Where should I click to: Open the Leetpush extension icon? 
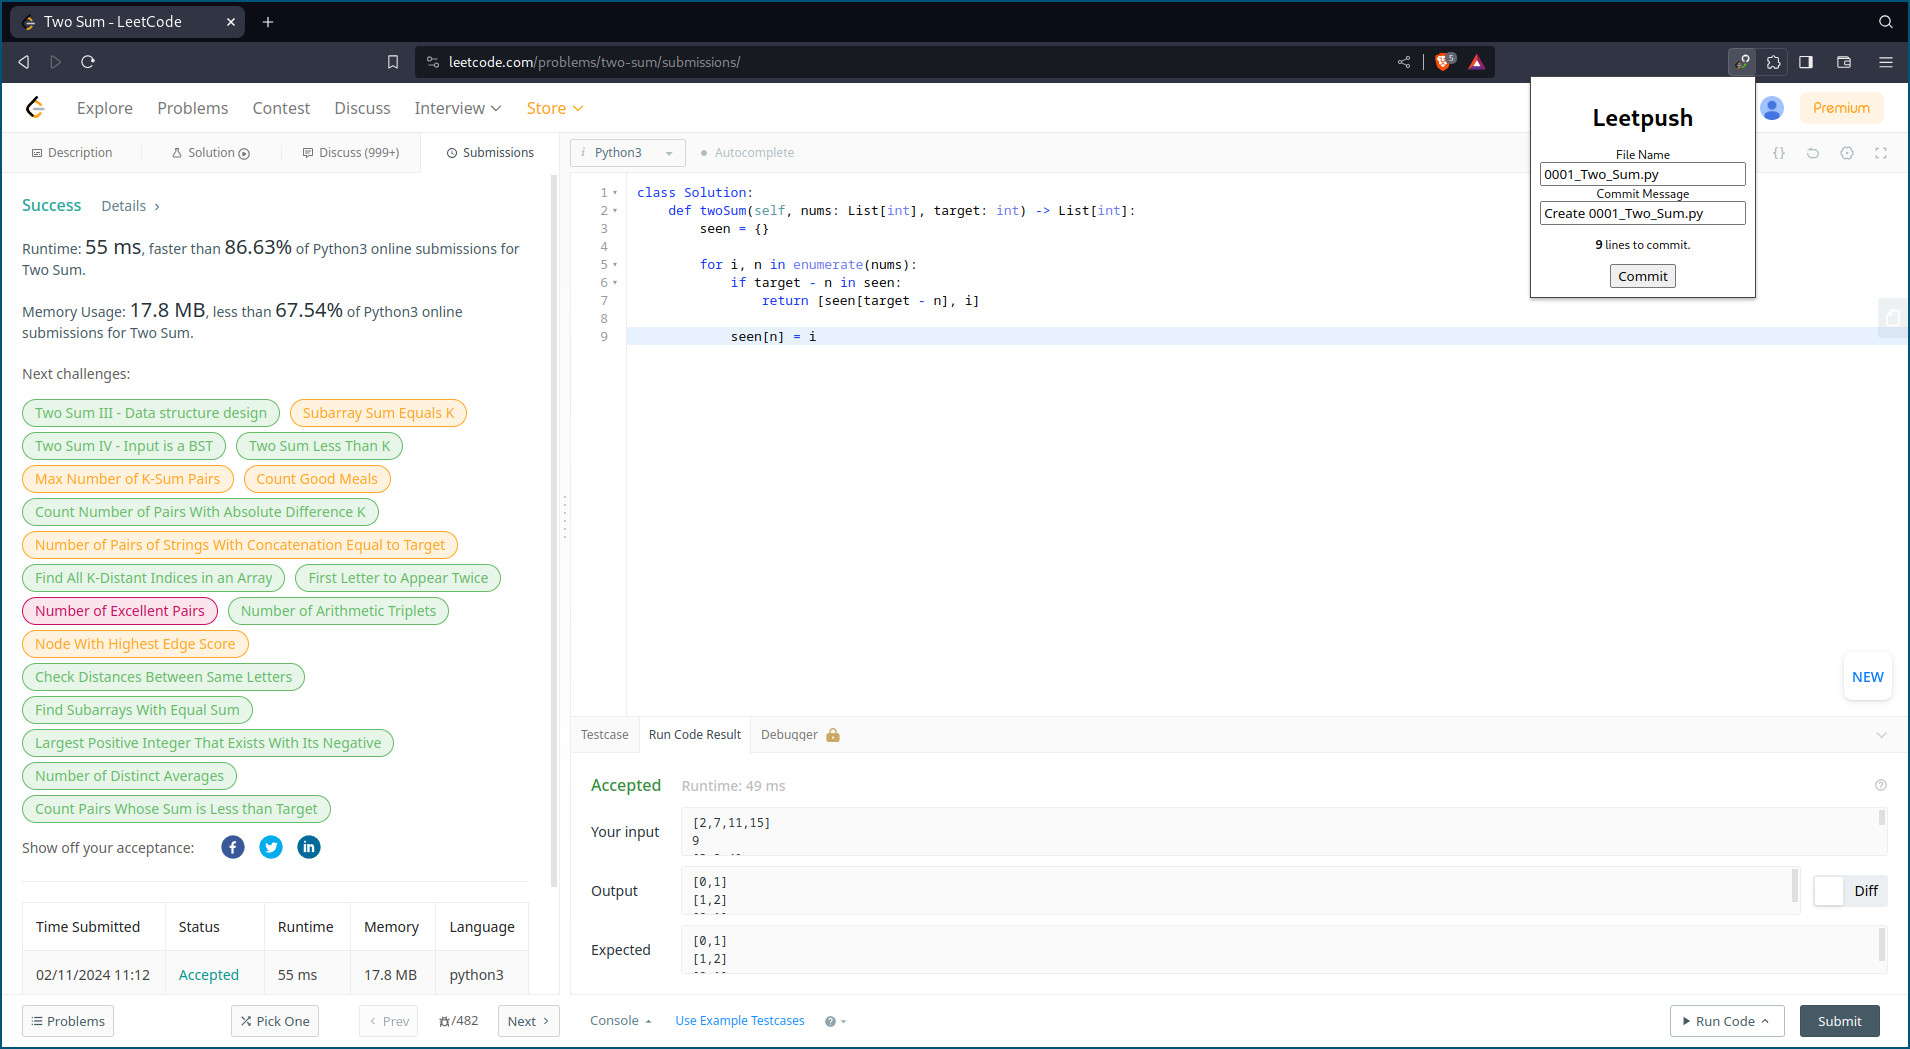[1742, 62]
